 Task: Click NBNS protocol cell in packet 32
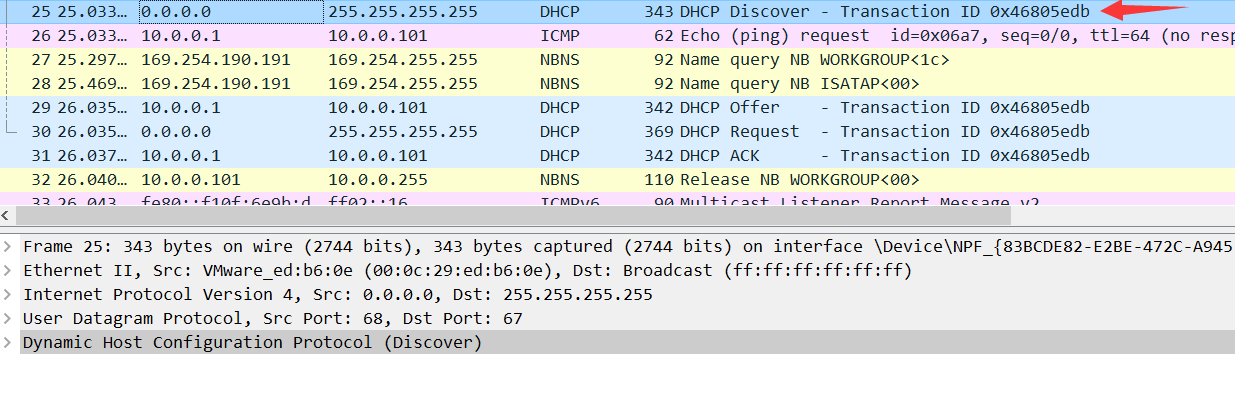click(559, 180)
